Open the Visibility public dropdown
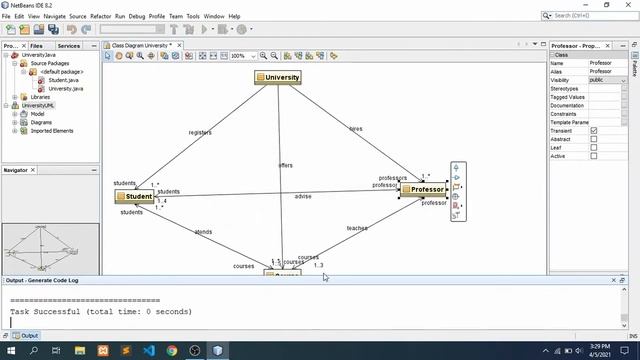Viewport: 640px width, 360px height. point(608,80)
